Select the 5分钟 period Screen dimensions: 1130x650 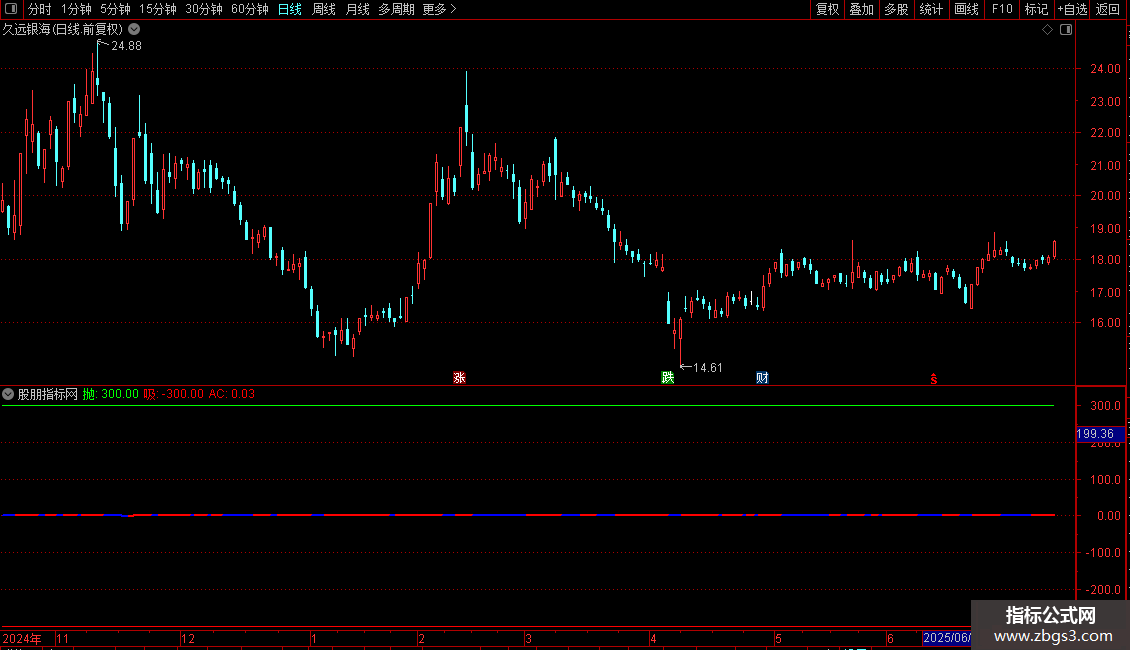[x=115, y=9]
